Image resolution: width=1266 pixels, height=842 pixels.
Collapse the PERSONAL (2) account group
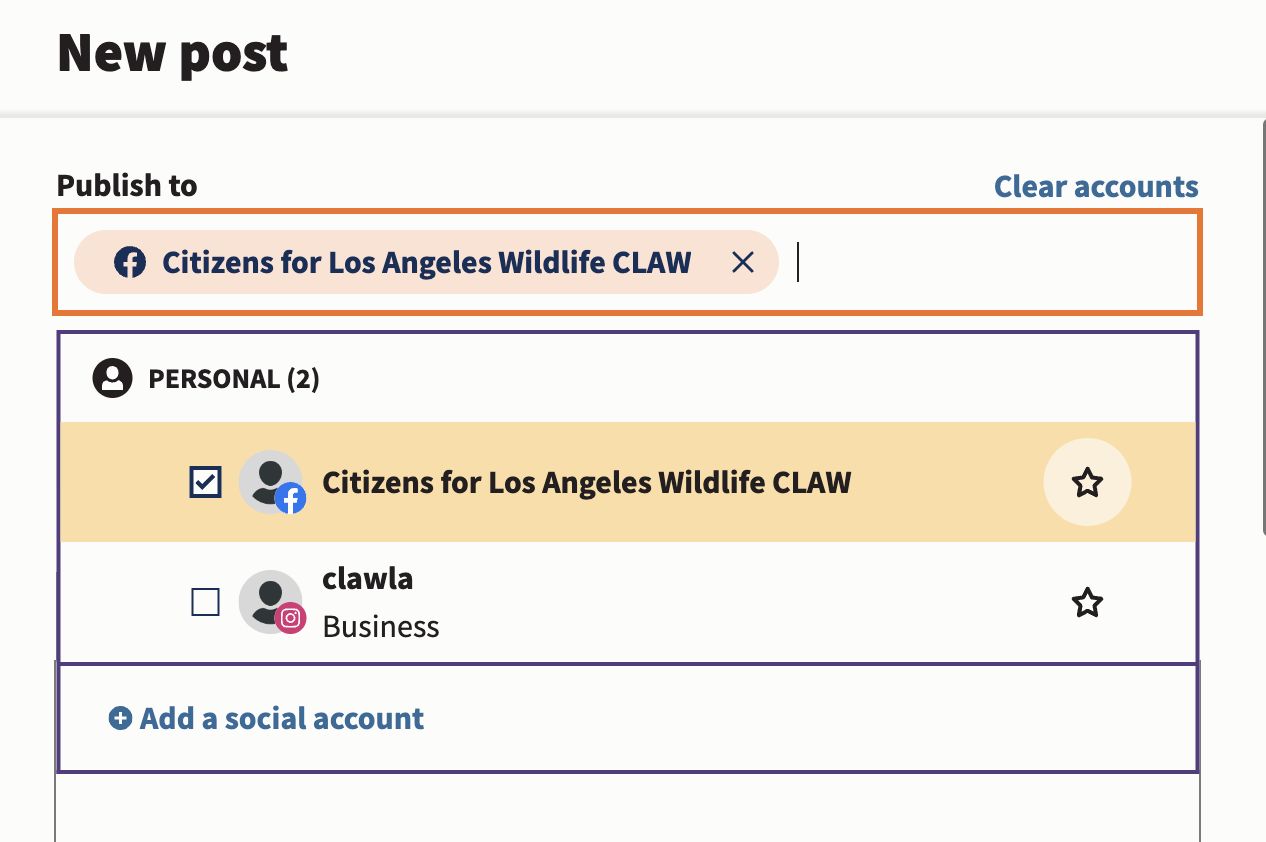tap(234, 379)
